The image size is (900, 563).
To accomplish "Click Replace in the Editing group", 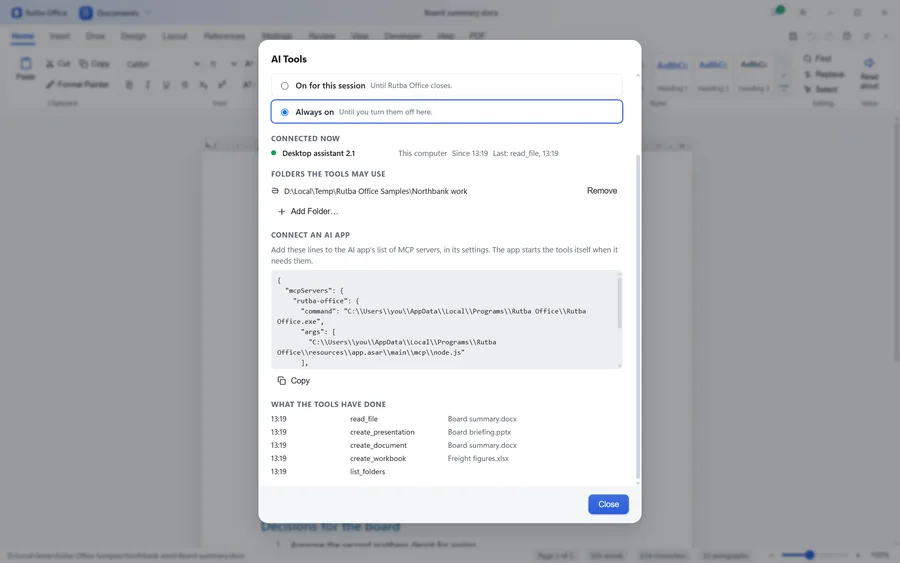I will [824, 74].
